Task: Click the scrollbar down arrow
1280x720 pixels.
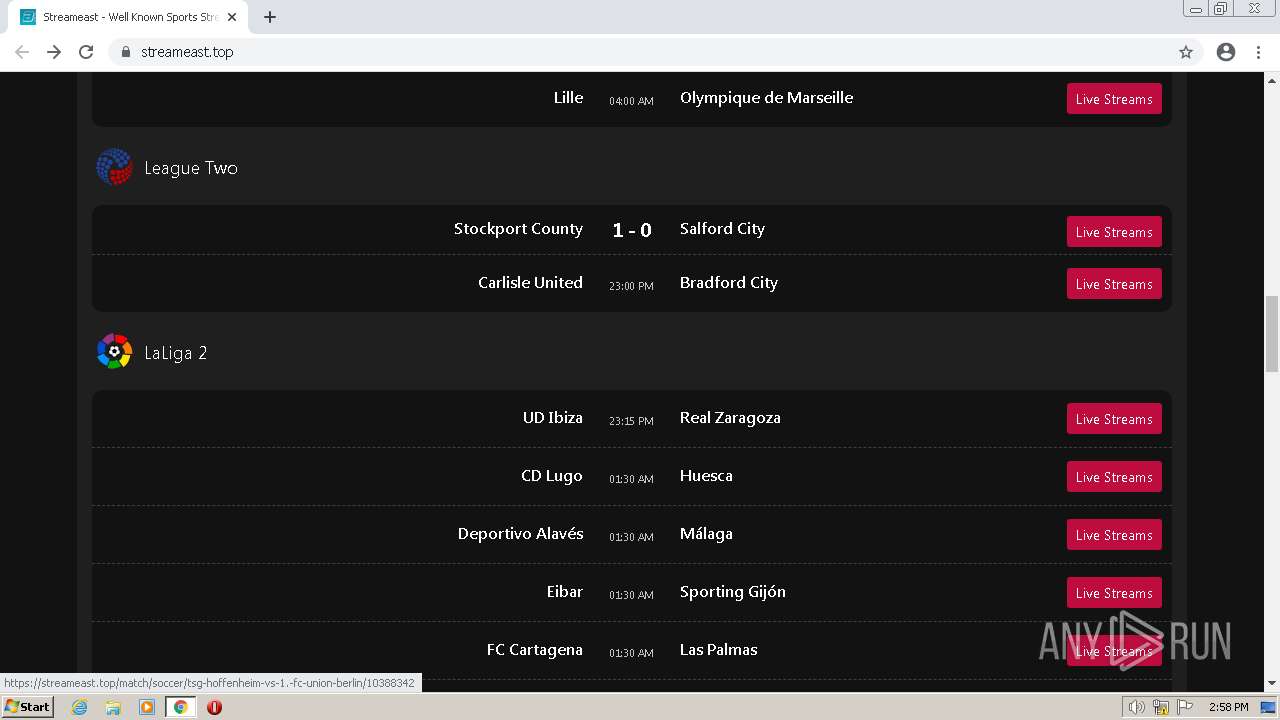Action: click(1272, 683)
